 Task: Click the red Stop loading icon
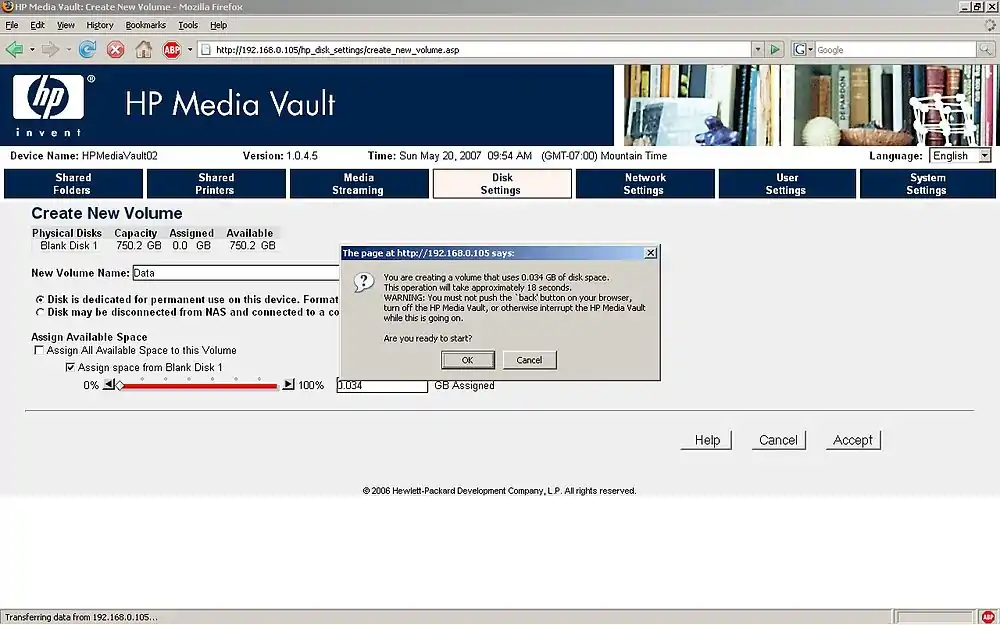[x=116, y=49]
